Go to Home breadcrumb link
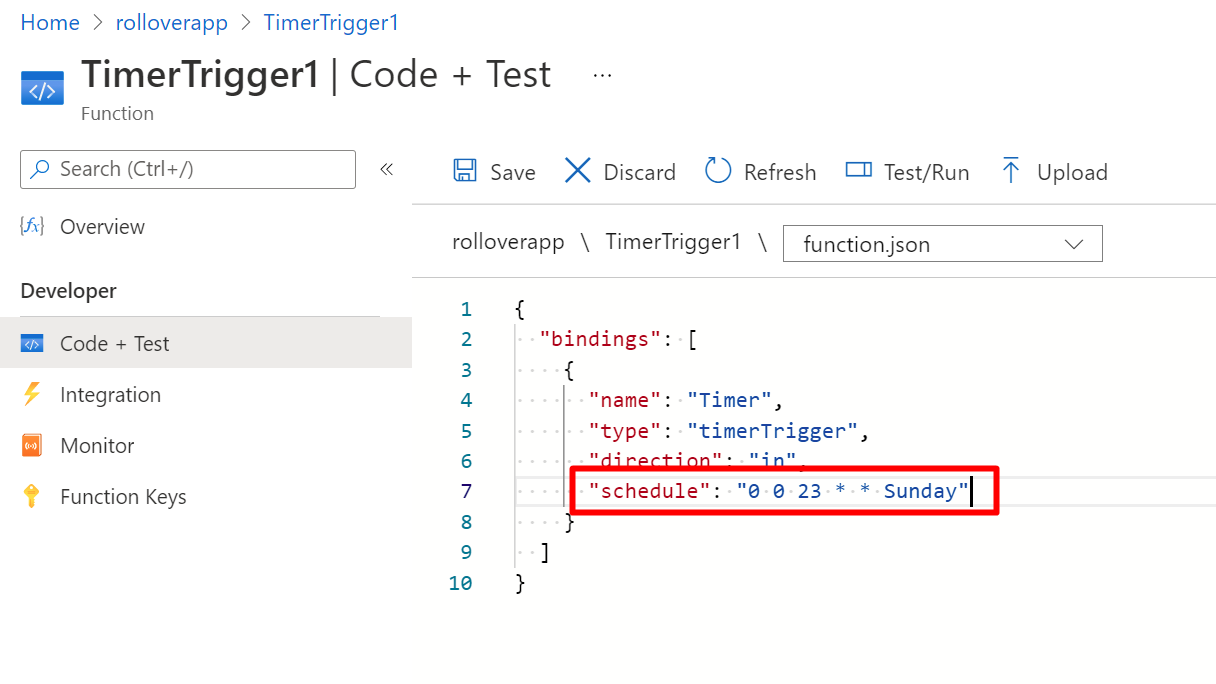Screen dimensions: 1216x684 [x=50, y=23]
